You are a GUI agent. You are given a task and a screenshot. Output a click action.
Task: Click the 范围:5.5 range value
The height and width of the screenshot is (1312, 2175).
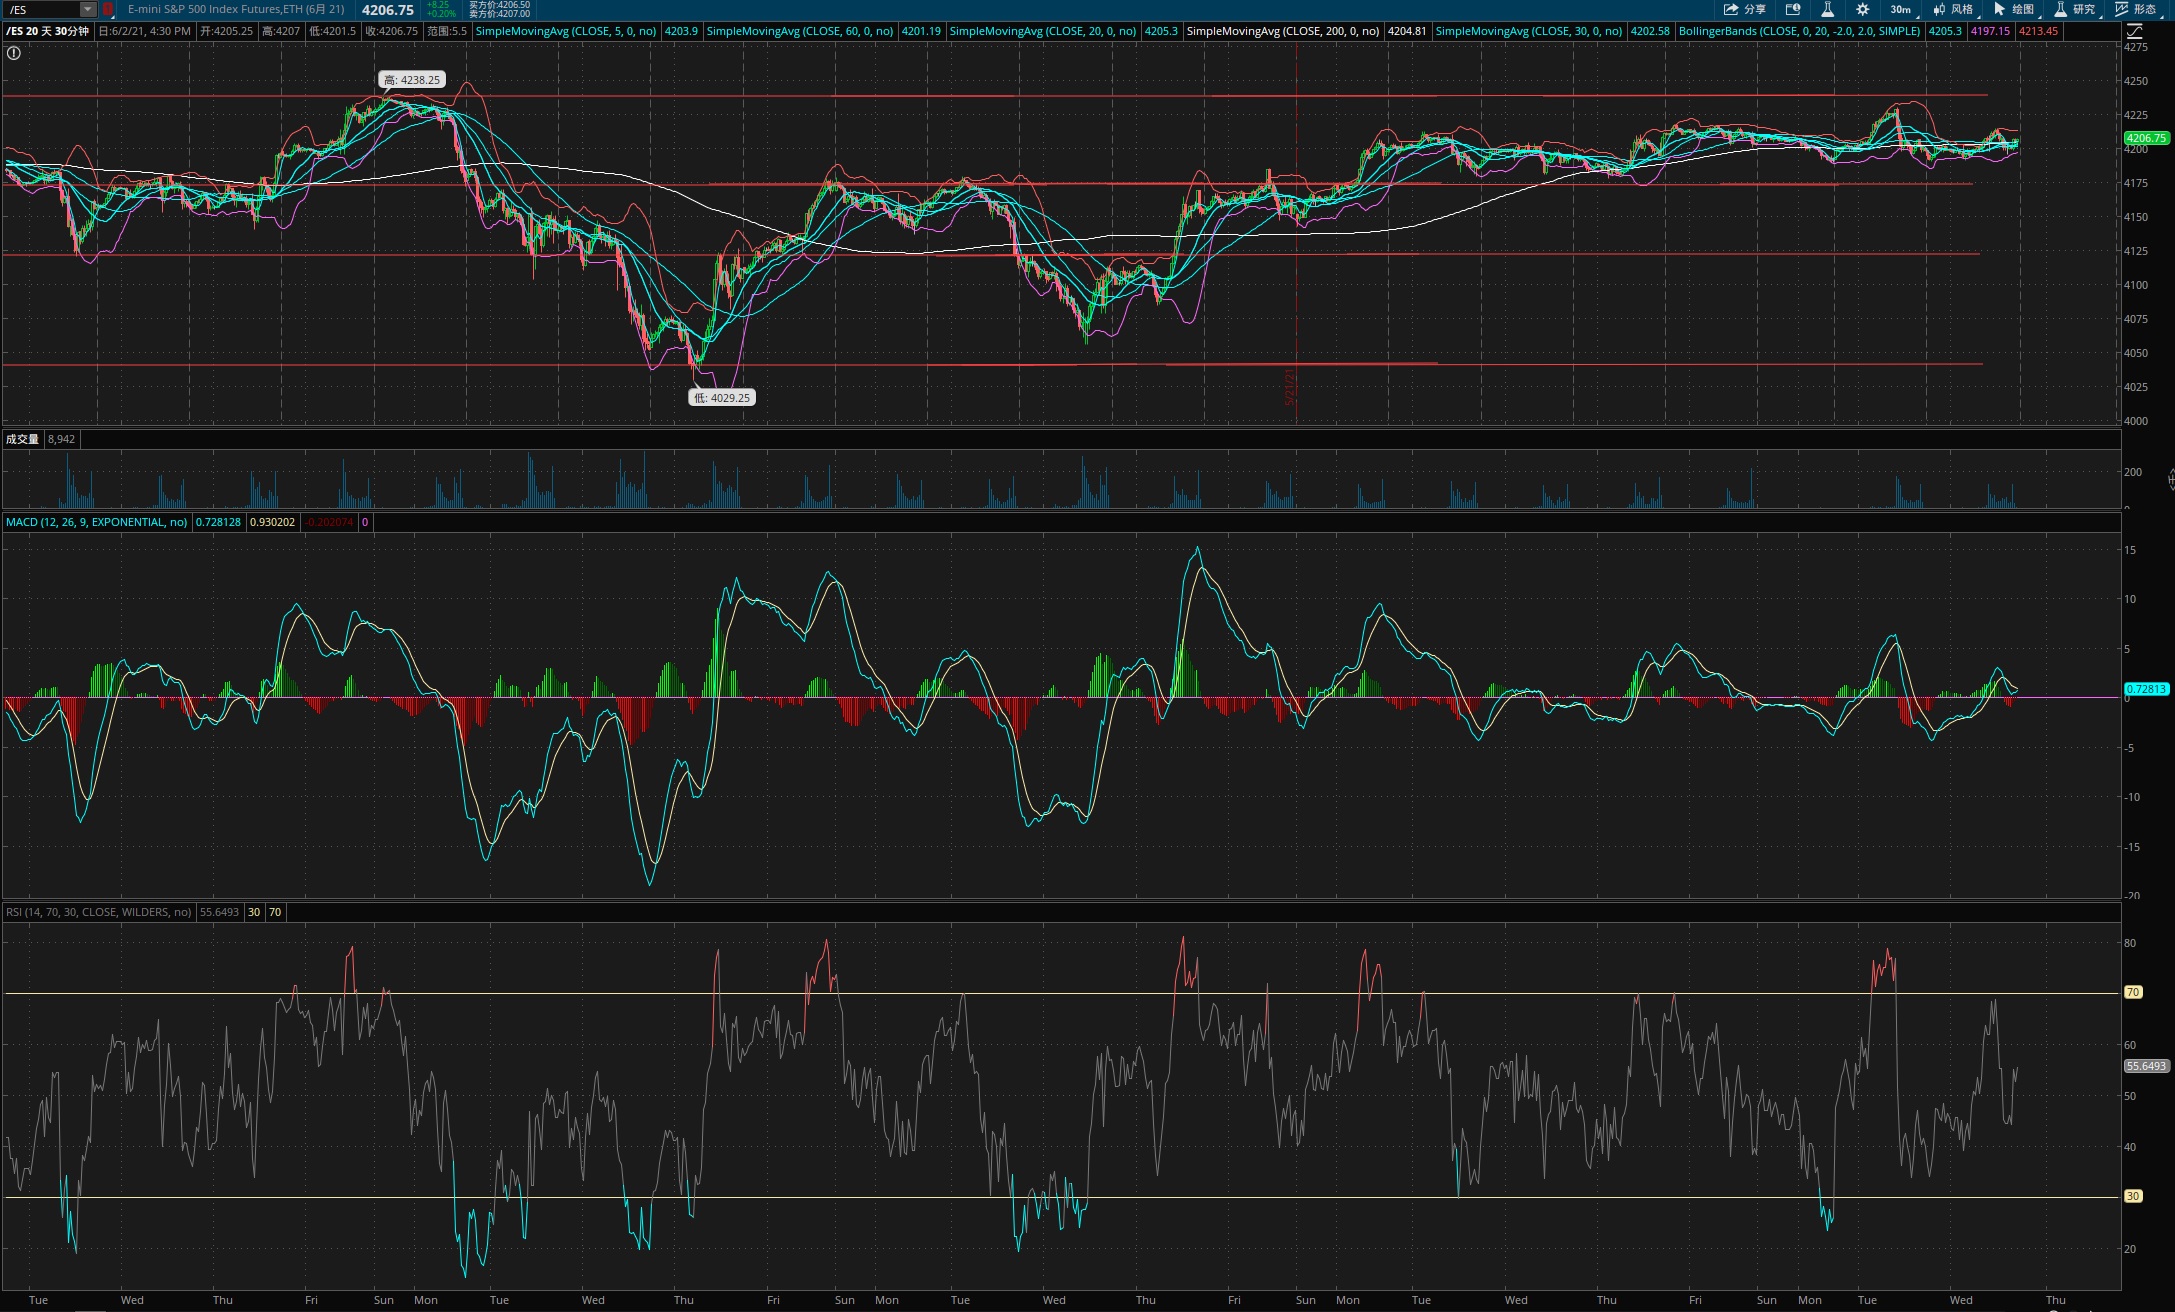447,31
